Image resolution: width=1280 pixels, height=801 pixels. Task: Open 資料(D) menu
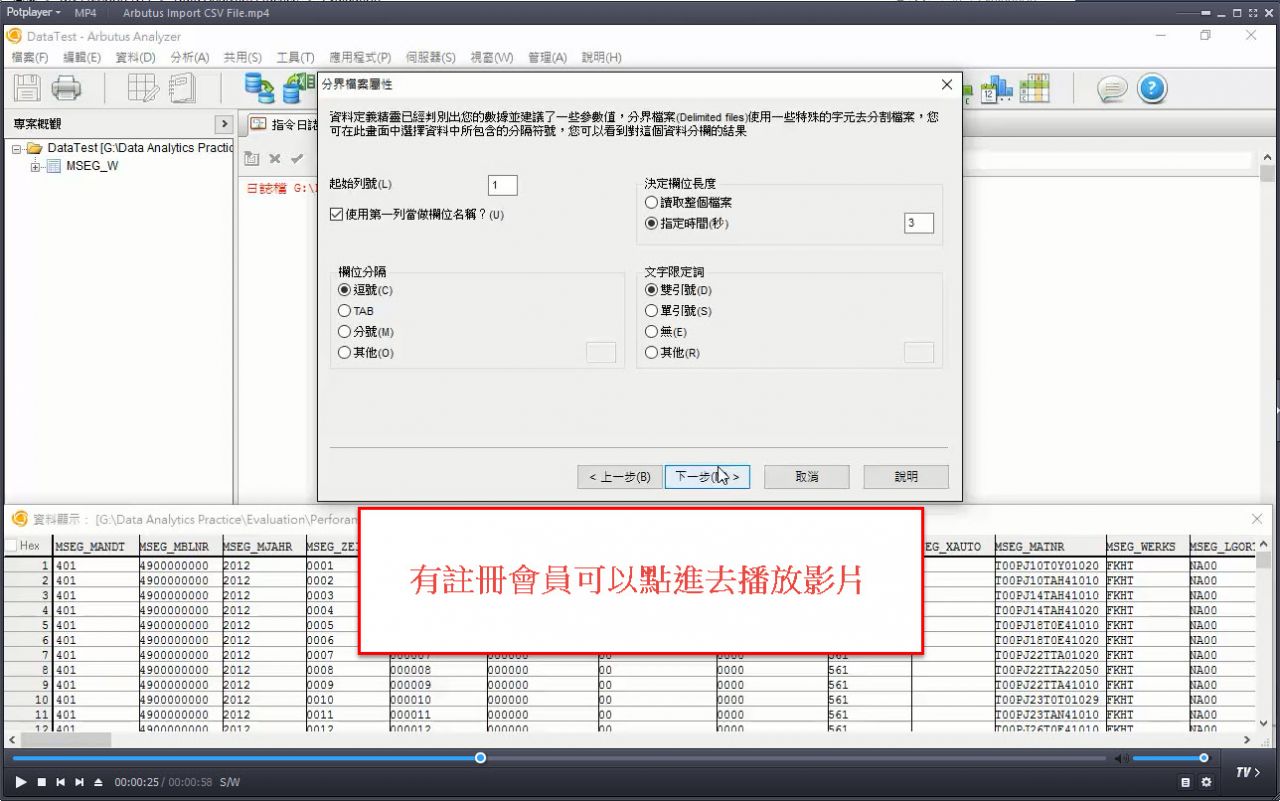[136, 58]
